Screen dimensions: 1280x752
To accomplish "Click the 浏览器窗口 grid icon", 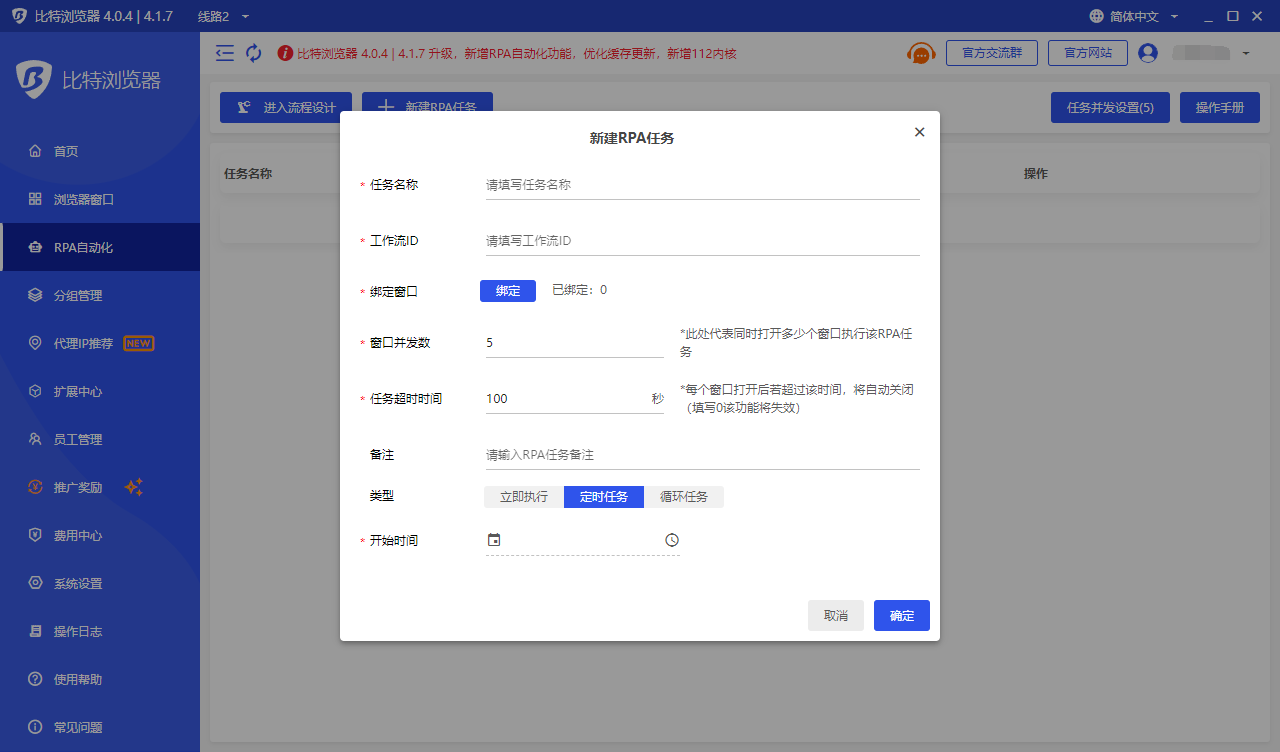I will coord(35,199).
